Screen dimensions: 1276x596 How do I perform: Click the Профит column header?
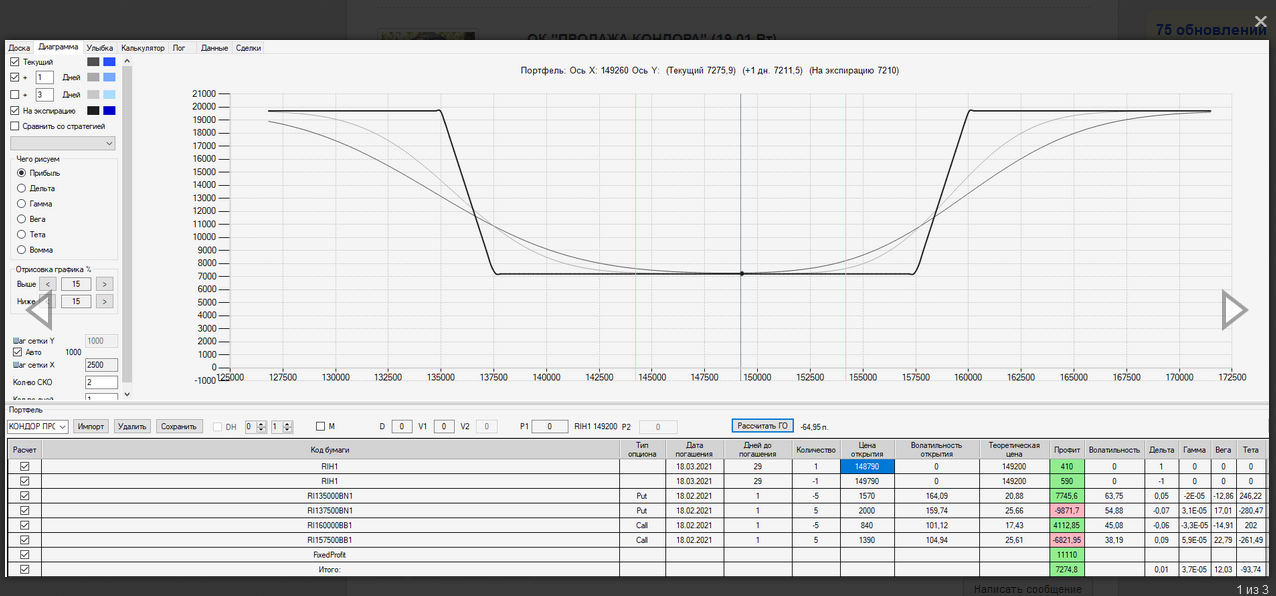coord(1067,450)
